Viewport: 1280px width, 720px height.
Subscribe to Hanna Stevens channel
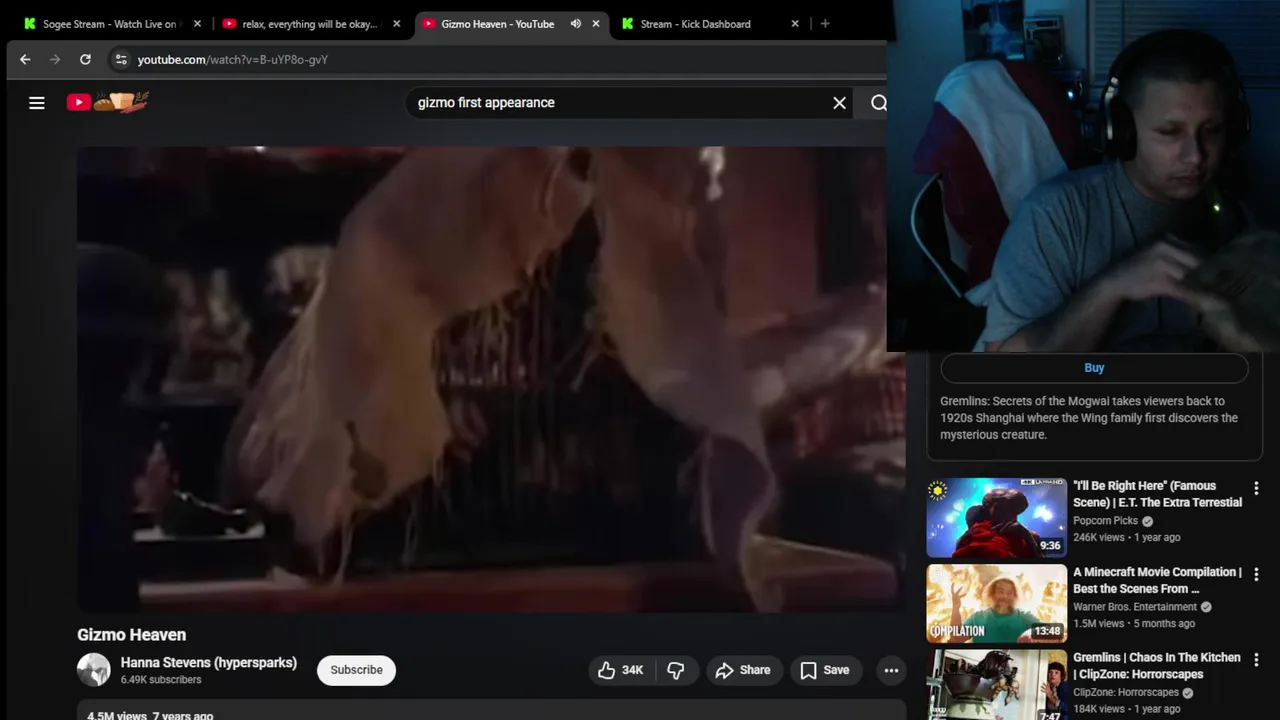[x=356, y=670]
